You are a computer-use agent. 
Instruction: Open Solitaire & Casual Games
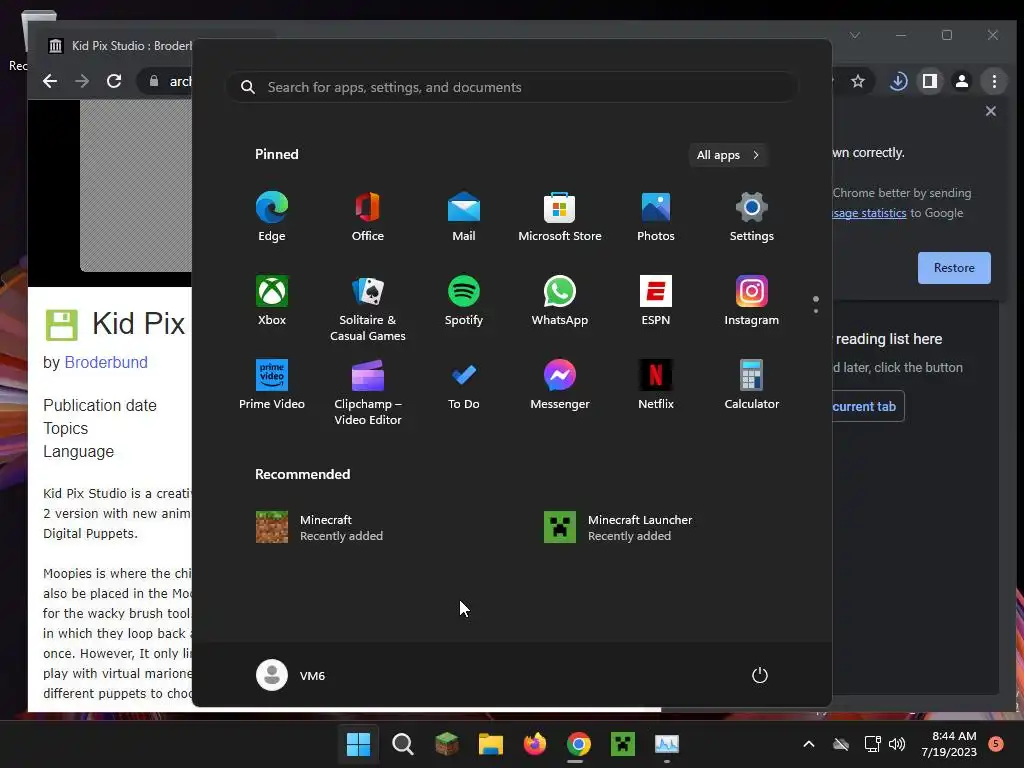click(x=368, y=308)
